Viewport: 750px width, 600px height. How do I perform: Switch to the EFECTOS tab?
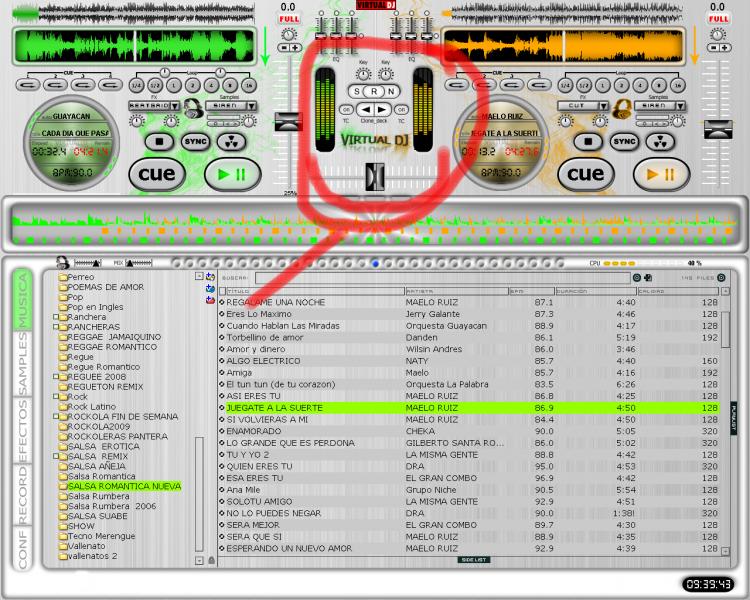(x=22, y=431)
